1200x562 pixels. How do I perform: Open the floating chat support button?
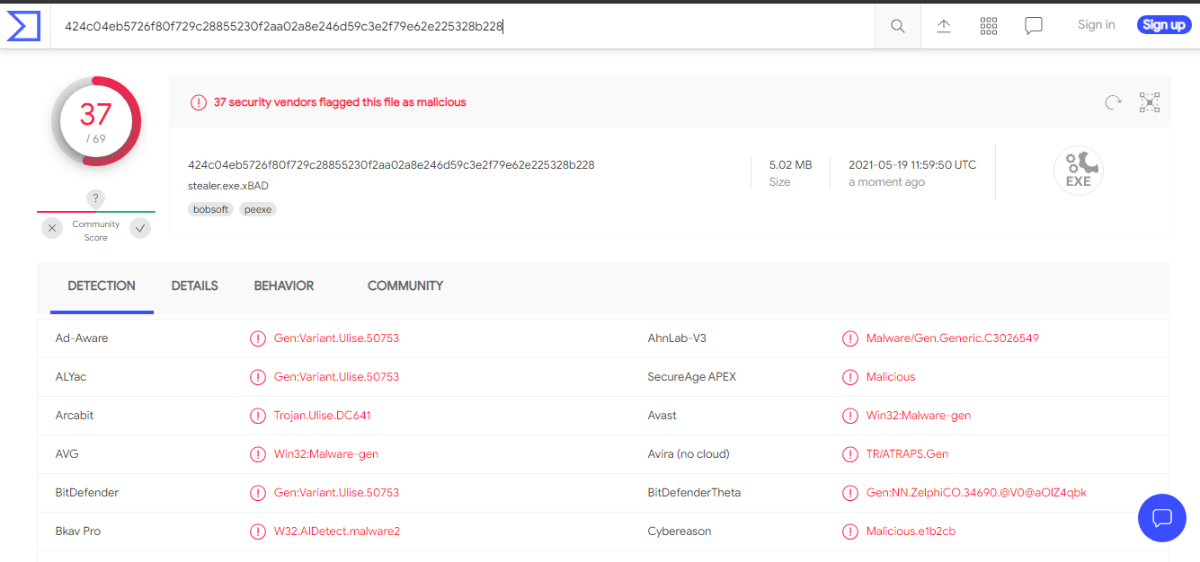click(x=1162, y=518)
